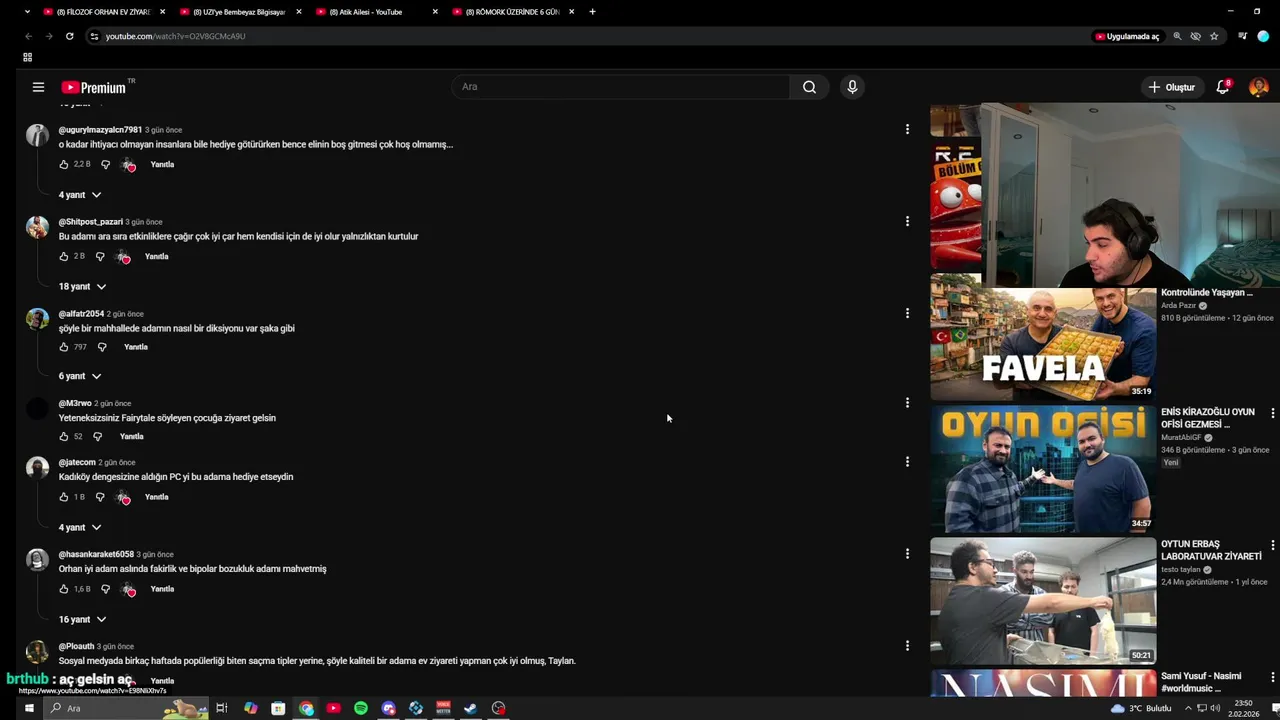
Task: Open the OYUN OFİSİ video thumbnail
Action: click(1043, 469)
